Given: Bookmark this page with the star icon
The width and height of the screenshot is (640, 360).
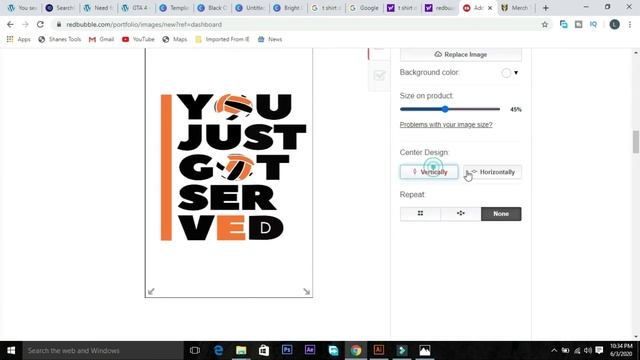Looking at the screenshot, I should 544,24.
